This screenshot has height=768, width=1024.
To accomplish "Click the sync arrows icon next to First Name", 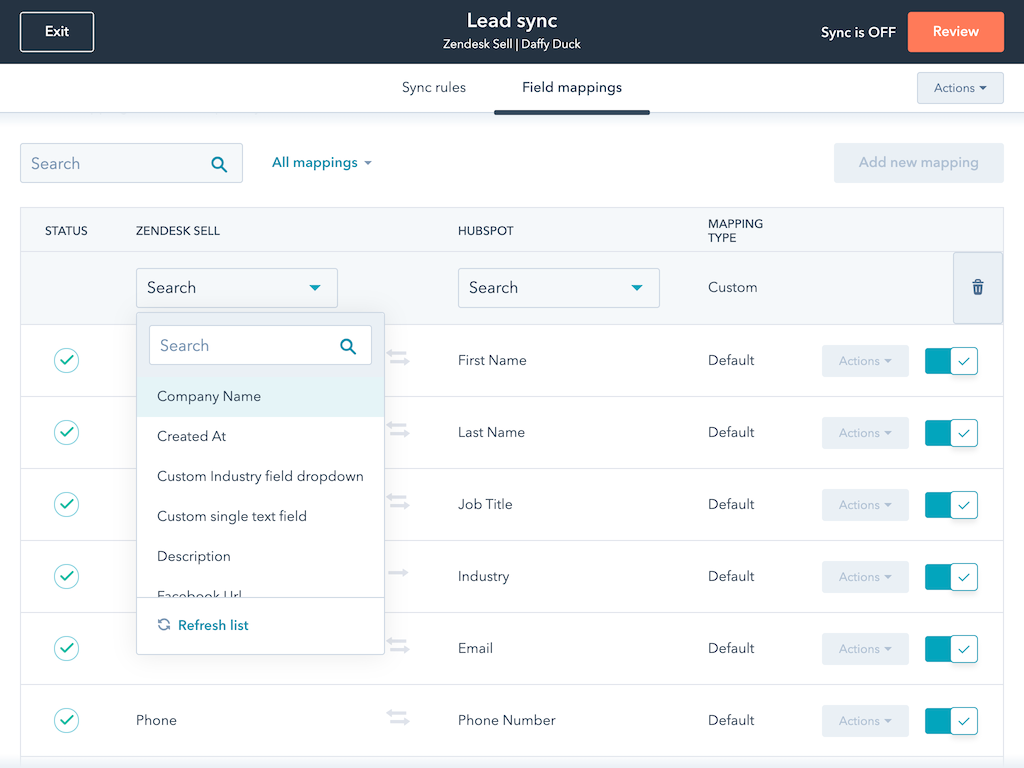I will point(398,360).
